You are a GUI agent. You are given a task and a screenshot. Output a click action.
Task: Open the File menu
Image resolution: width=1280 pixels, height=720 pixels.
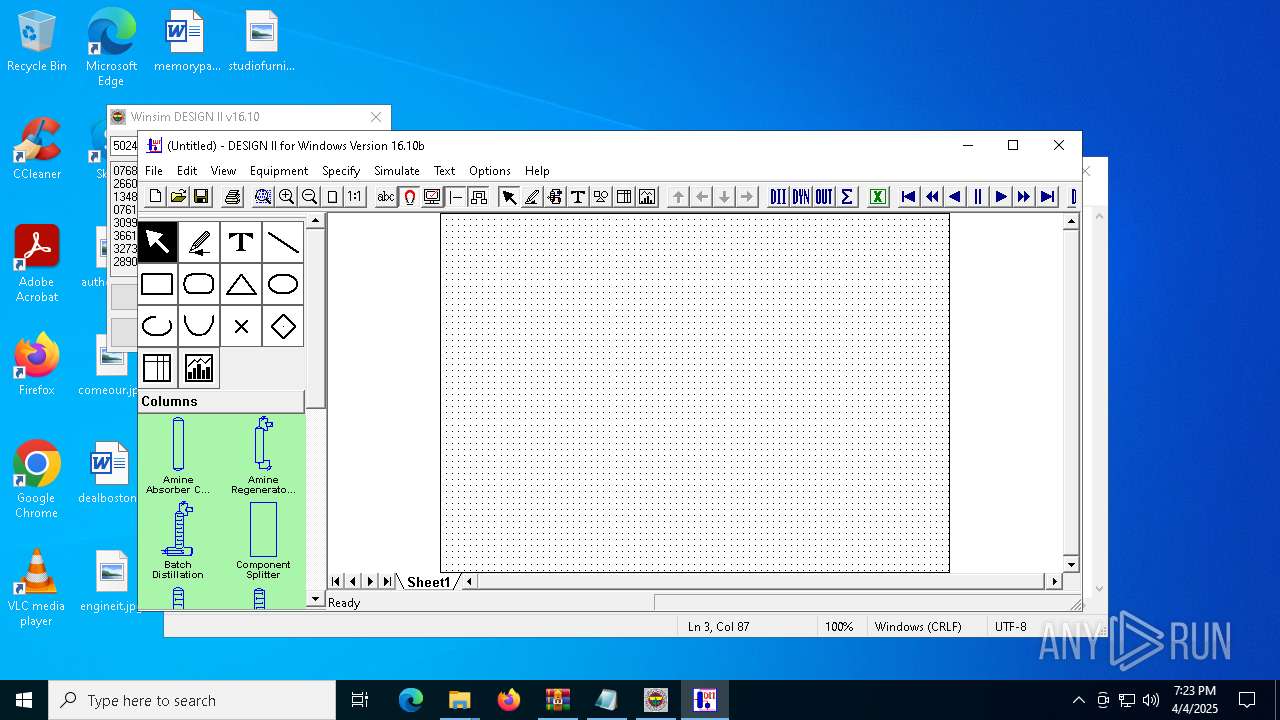[154, 171]
